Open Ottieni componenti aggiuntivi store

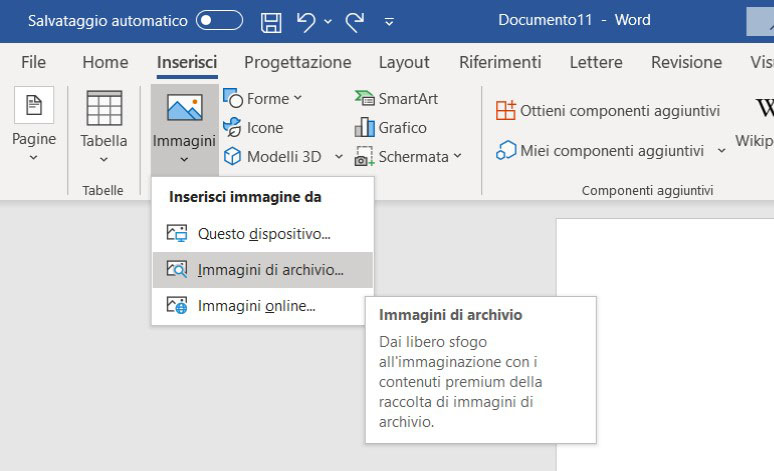(608, 111)
